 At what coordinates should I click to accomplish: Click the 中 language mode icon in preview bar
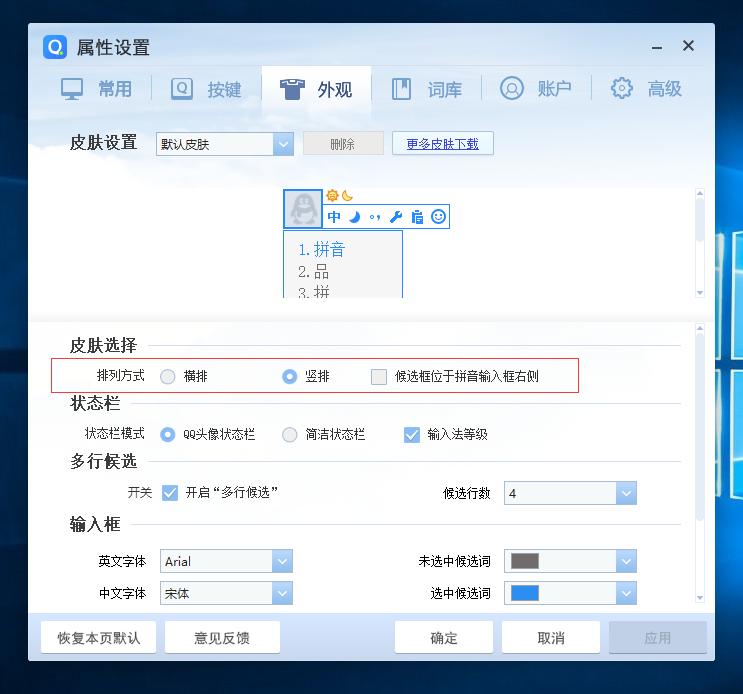coord(334,217)
